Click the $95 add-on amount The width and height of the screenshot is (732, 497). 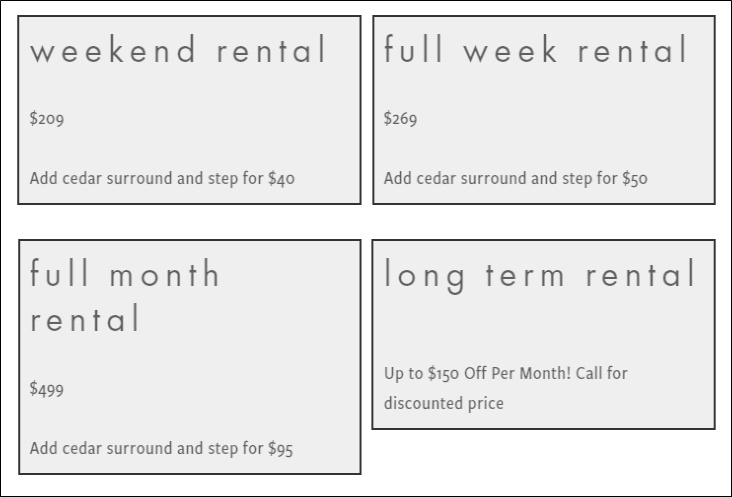(x=281, y=449)
